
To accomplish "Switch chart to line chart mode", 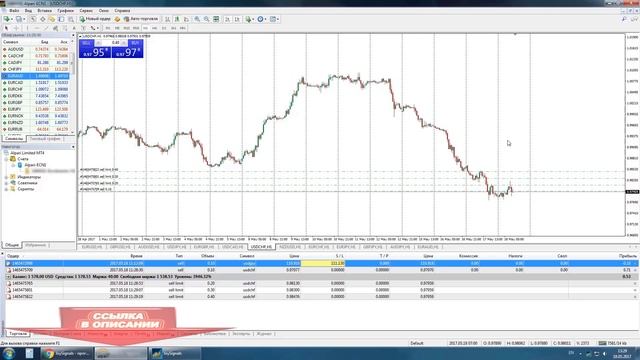I will [x=187, y=19].
